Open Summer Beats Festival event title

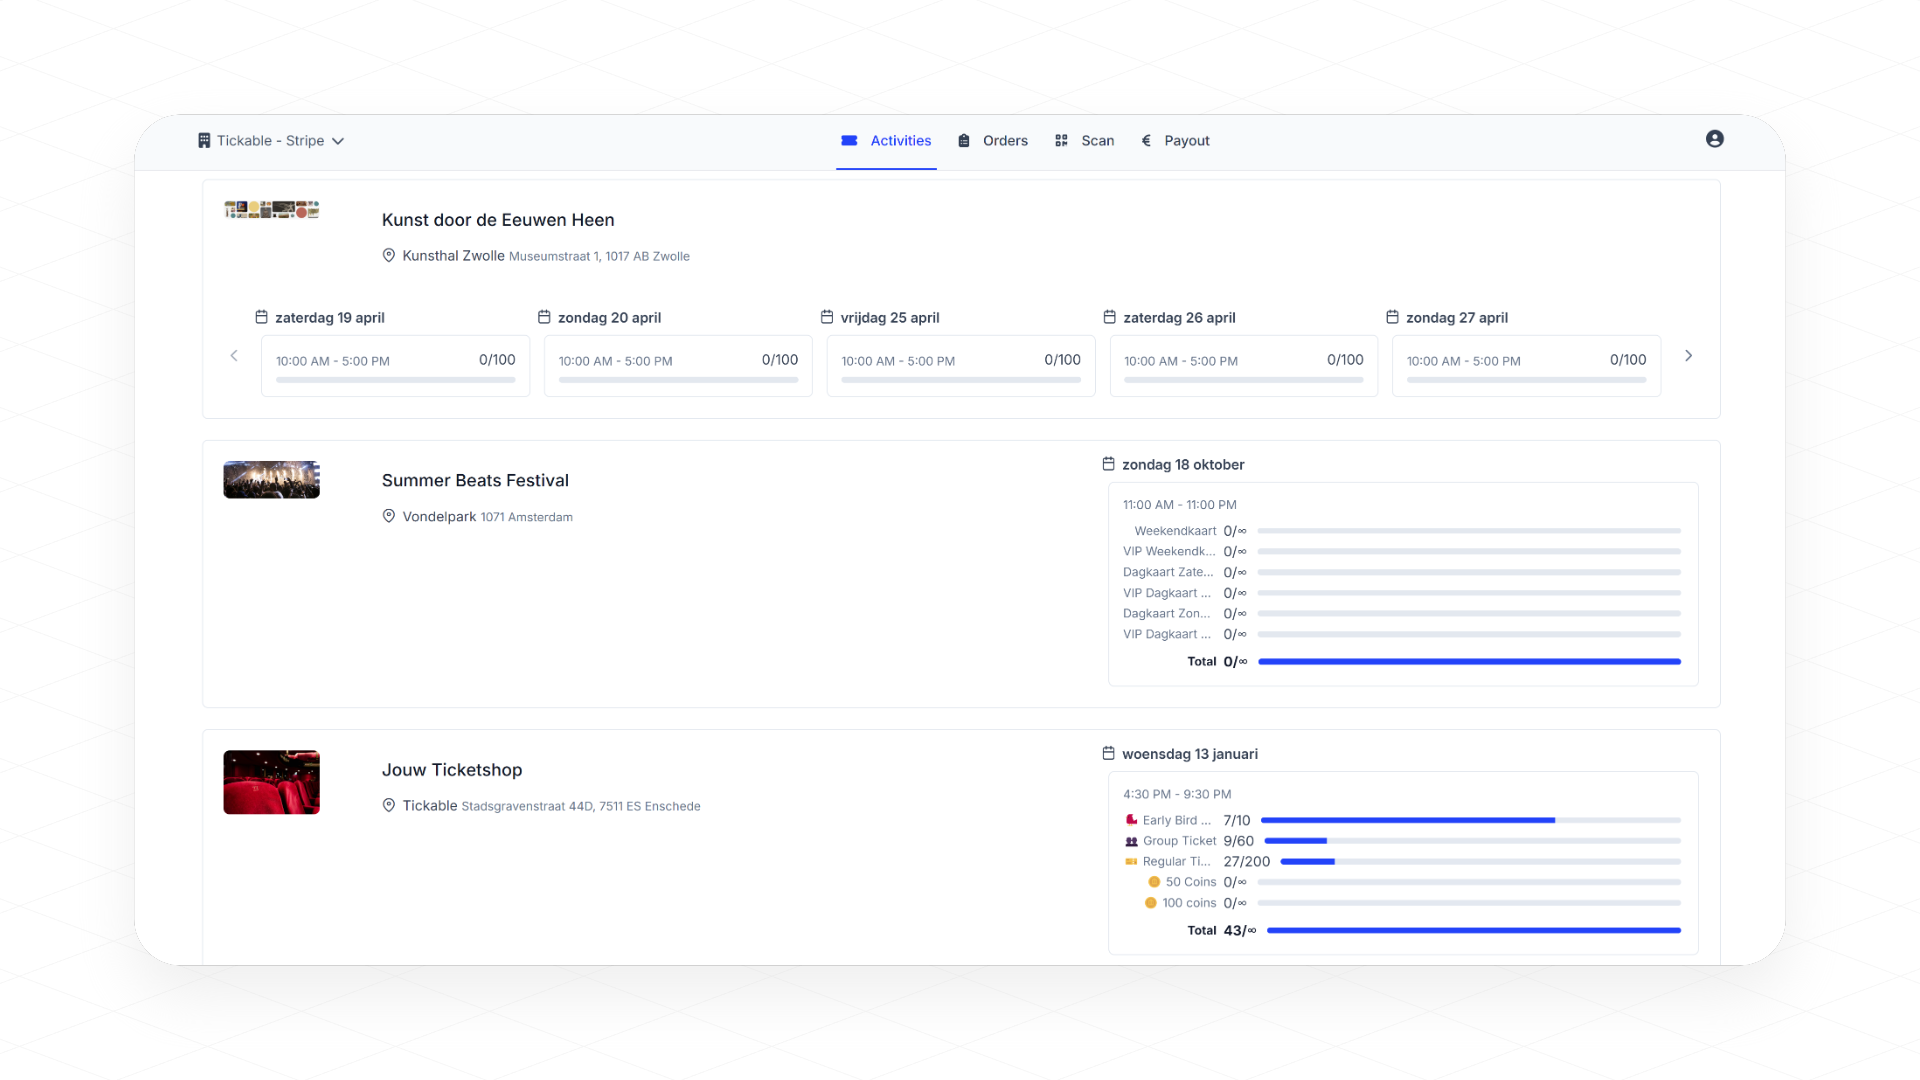[475, 481]
